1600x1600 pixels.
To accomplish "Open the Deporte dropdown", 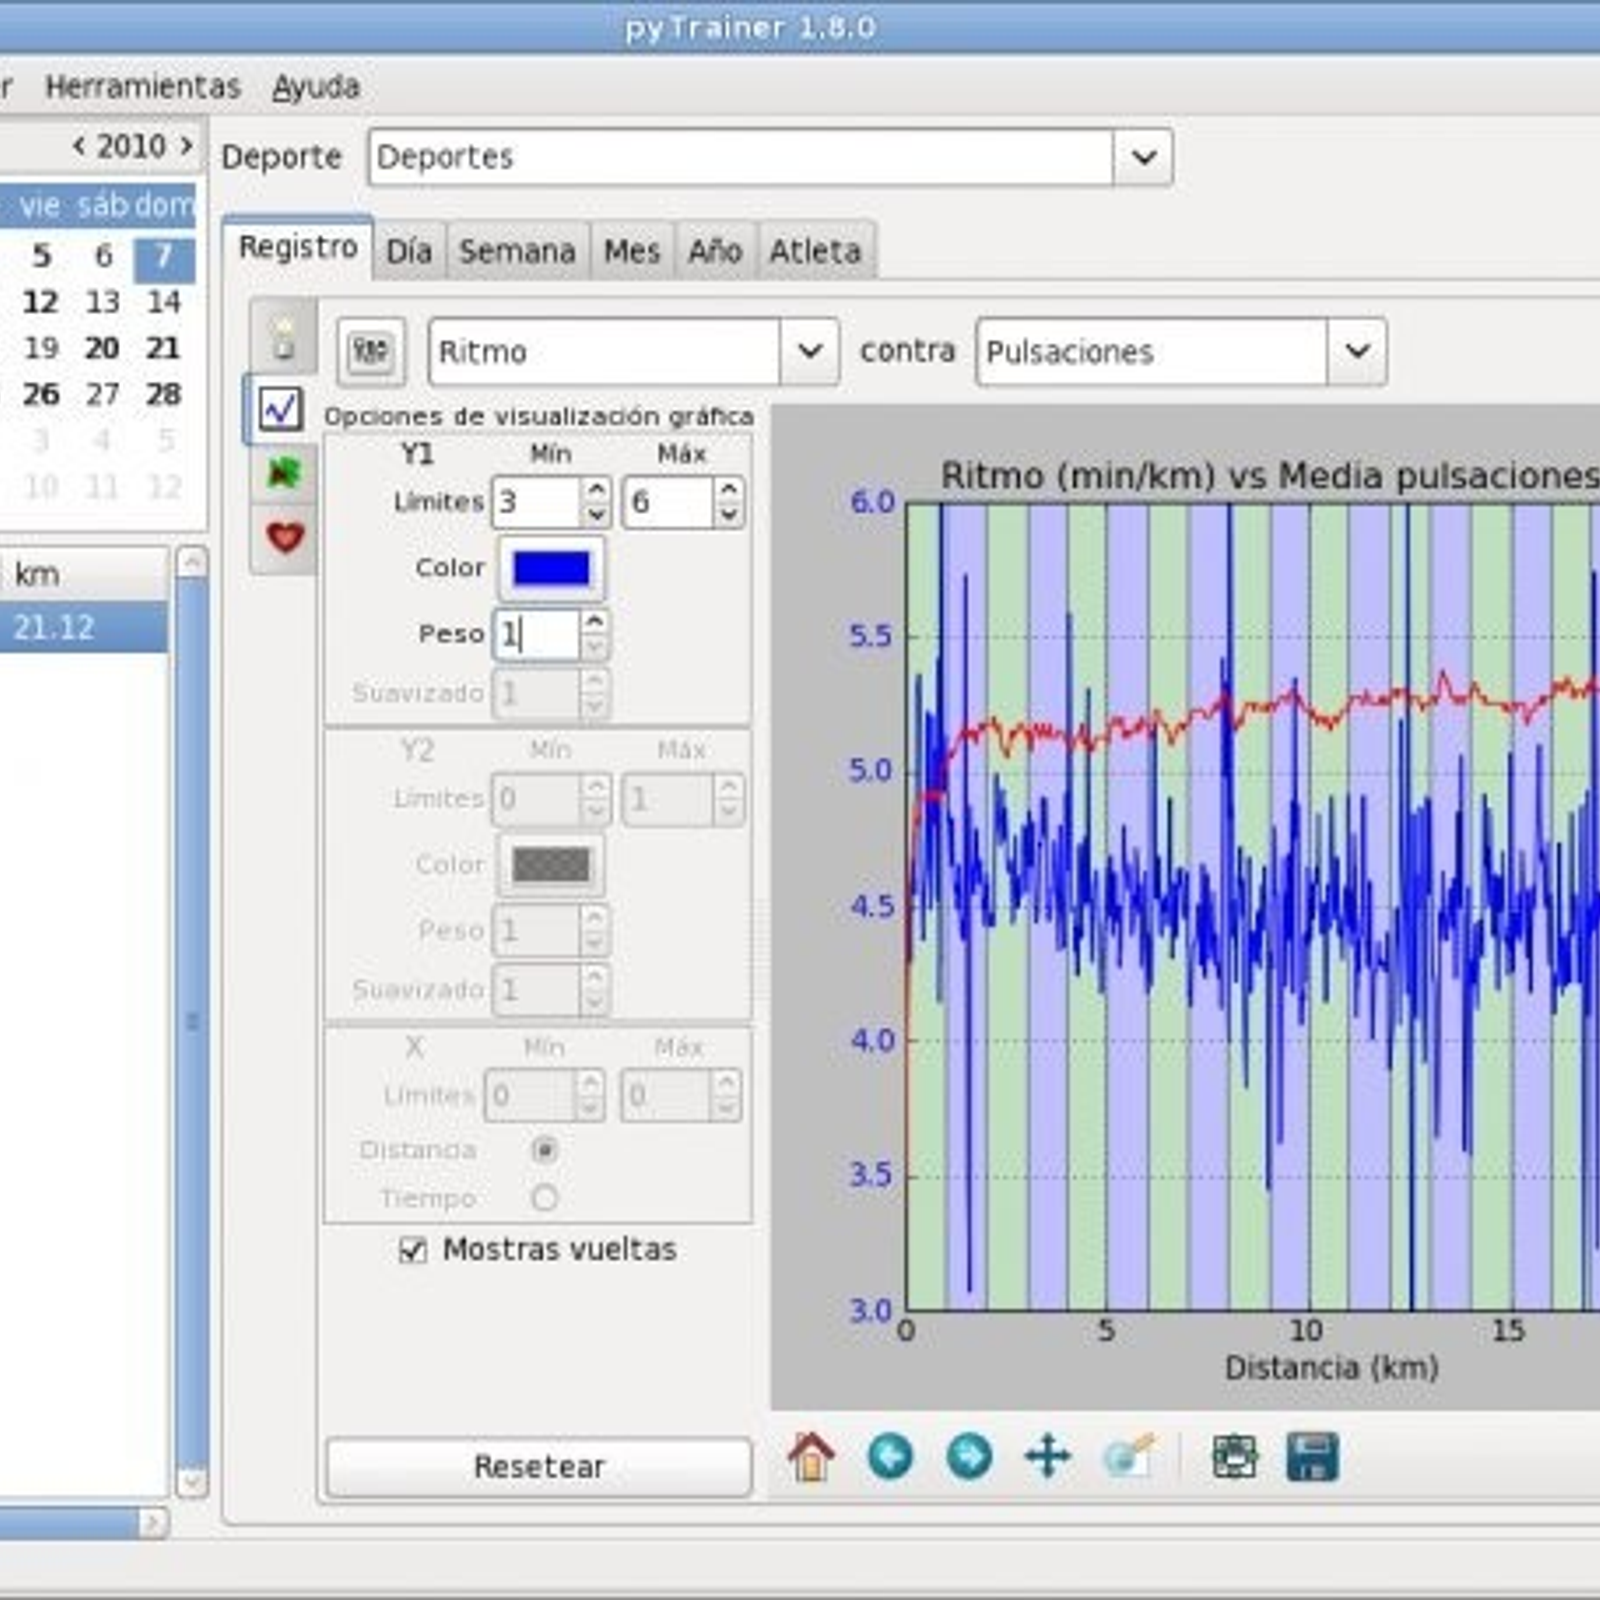I will pyautogui.click(x=1143, y=157).
